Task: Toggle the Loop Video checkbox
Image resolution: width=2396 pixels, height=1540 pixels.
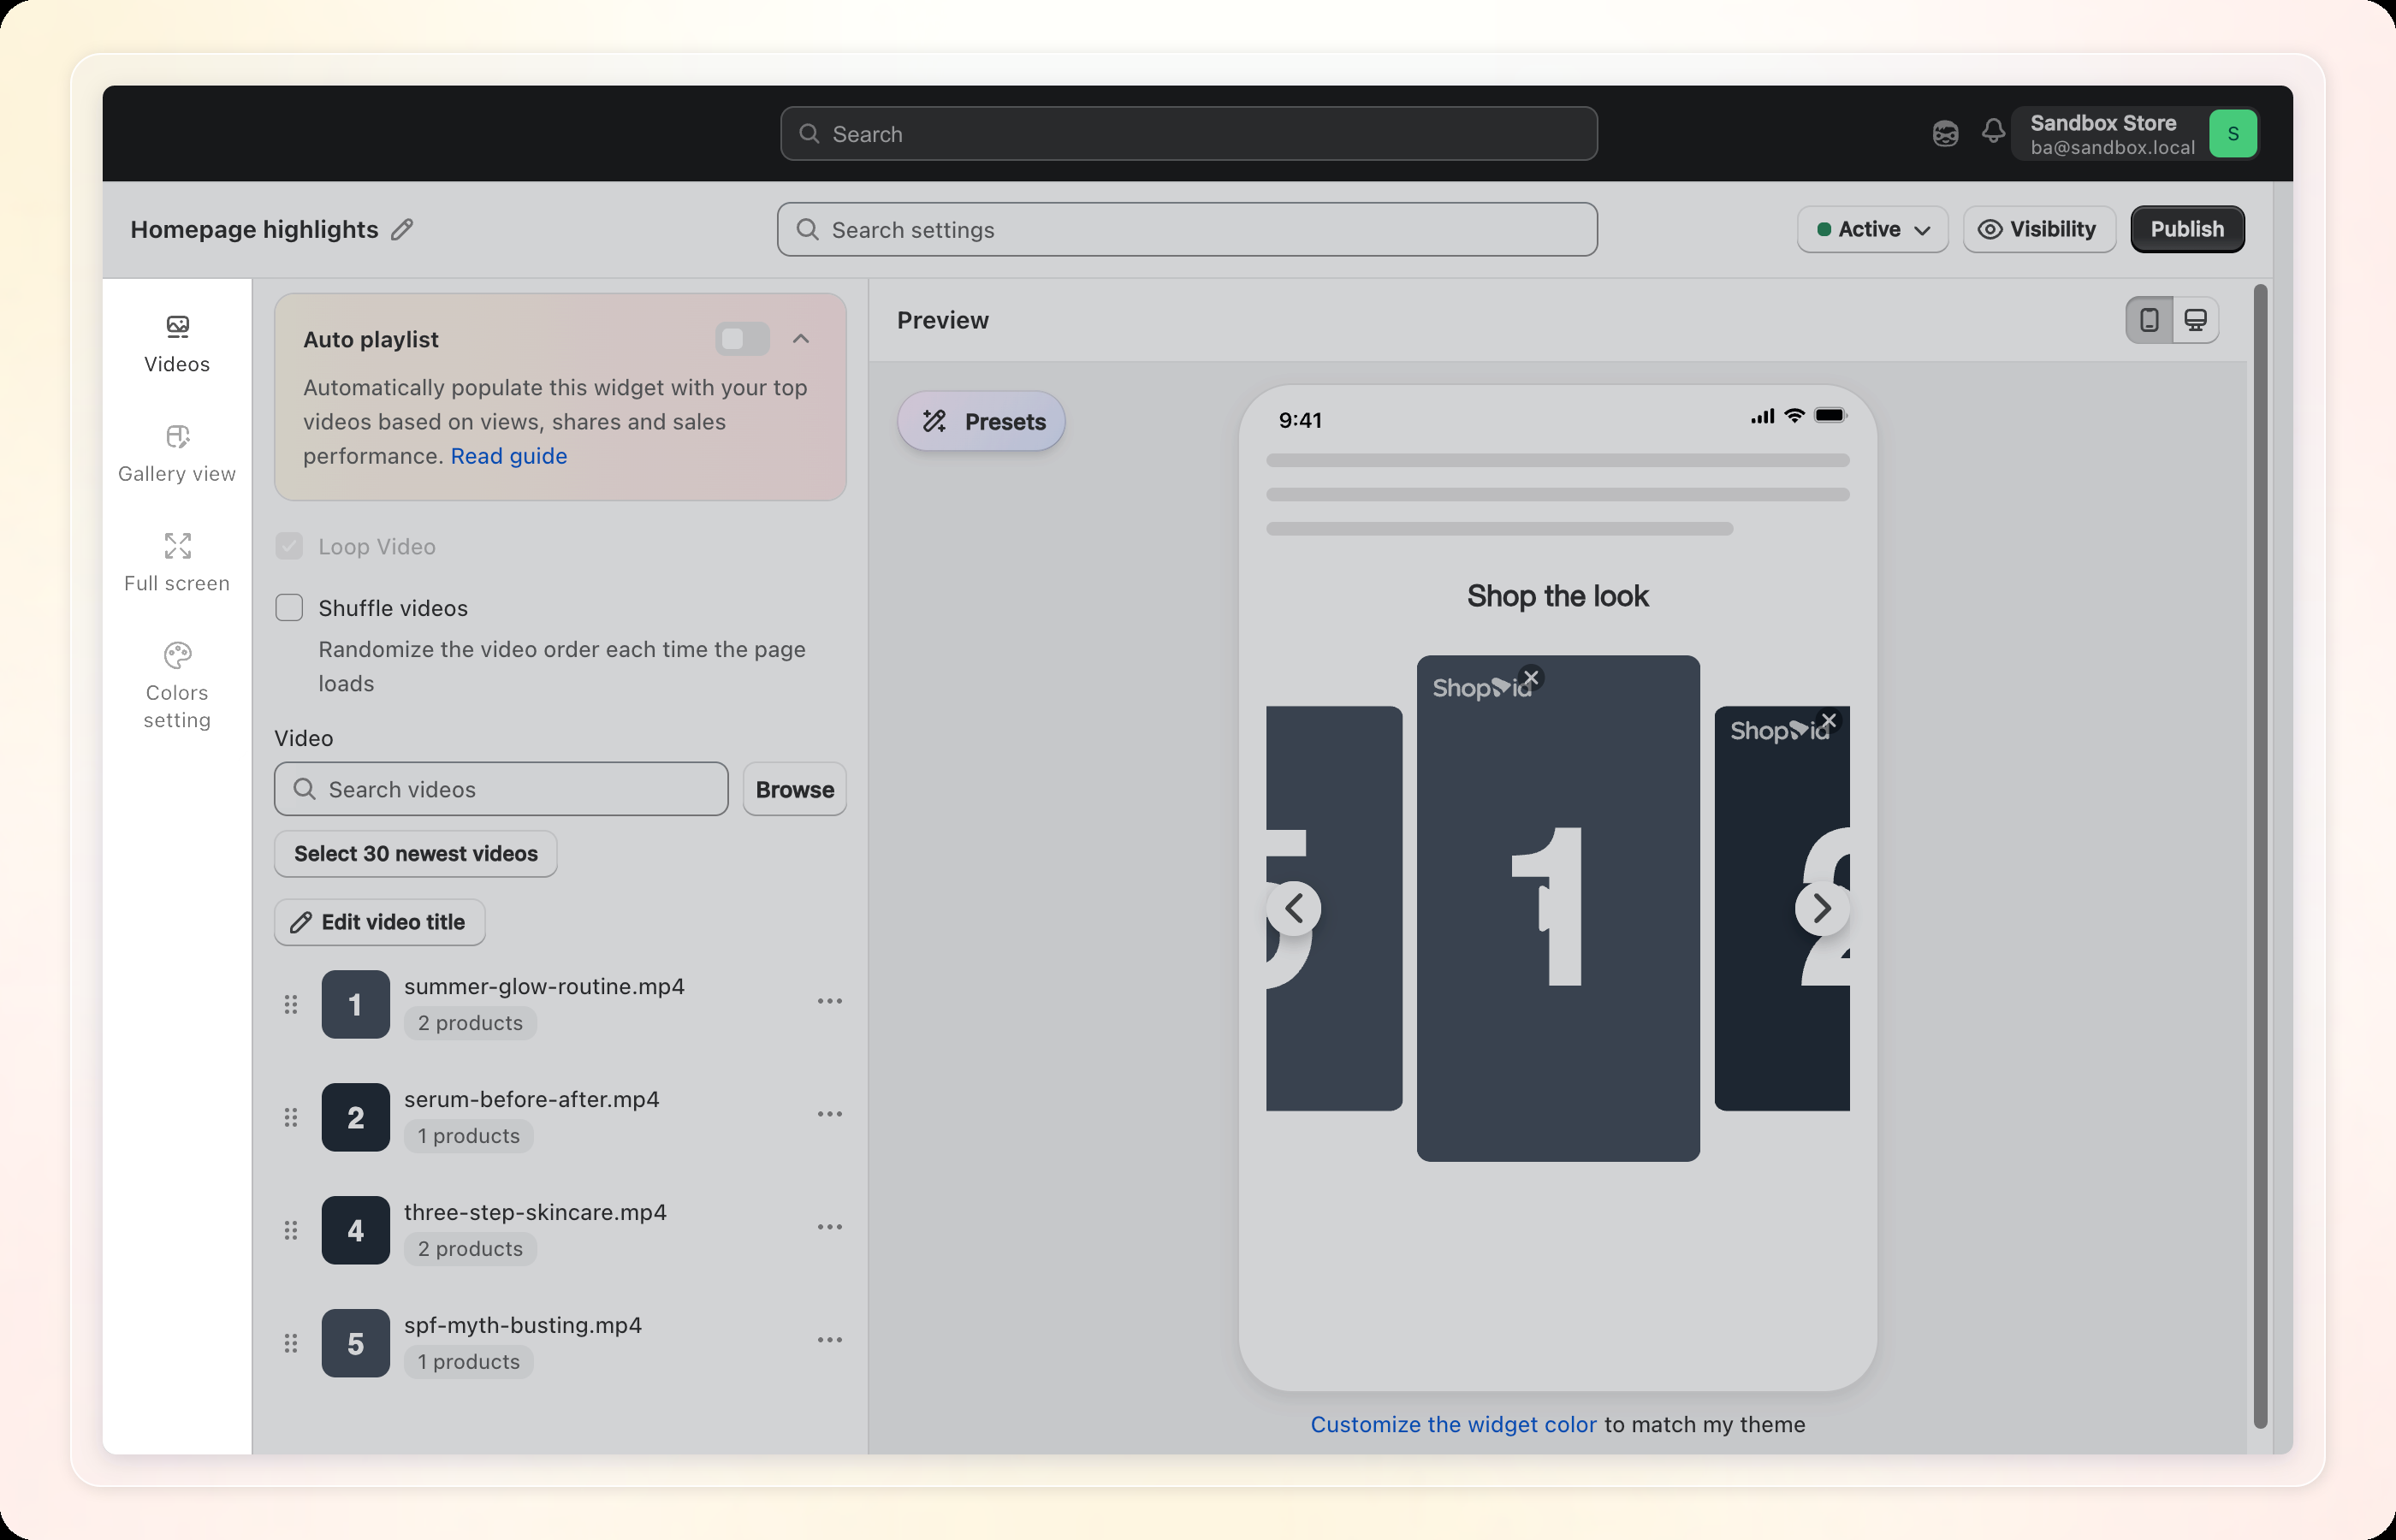Action: coord(289,546)
